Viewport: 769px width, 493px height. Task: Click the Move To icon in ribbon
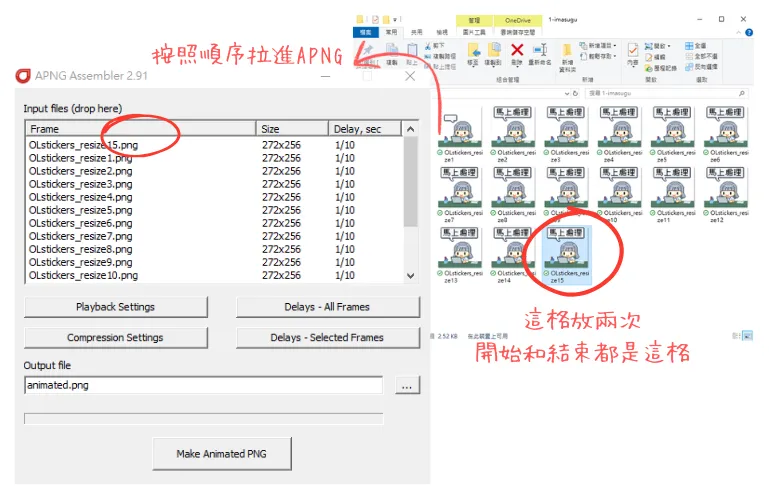472,50
